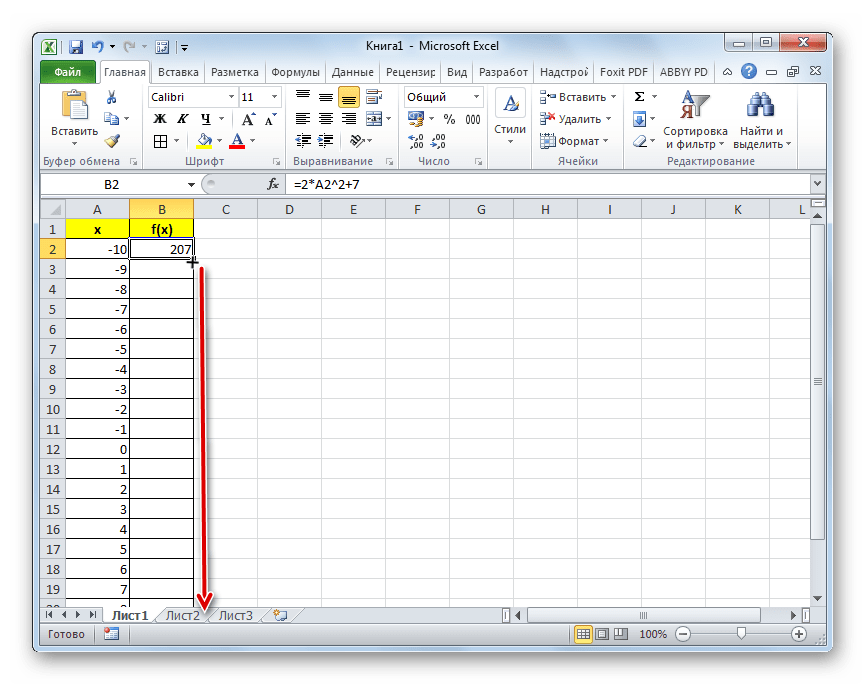Image resolution: width=866 pixels, height=685 pixels.
Task: Click the percent style icon
Action: click(x=449, y=119)
